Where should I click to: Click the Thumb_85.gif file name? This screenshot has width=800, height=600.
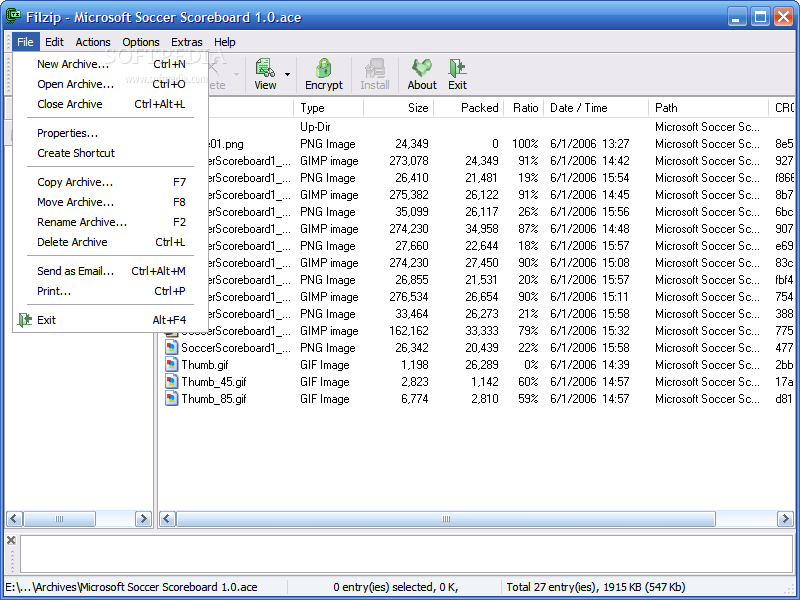(214, 399)
